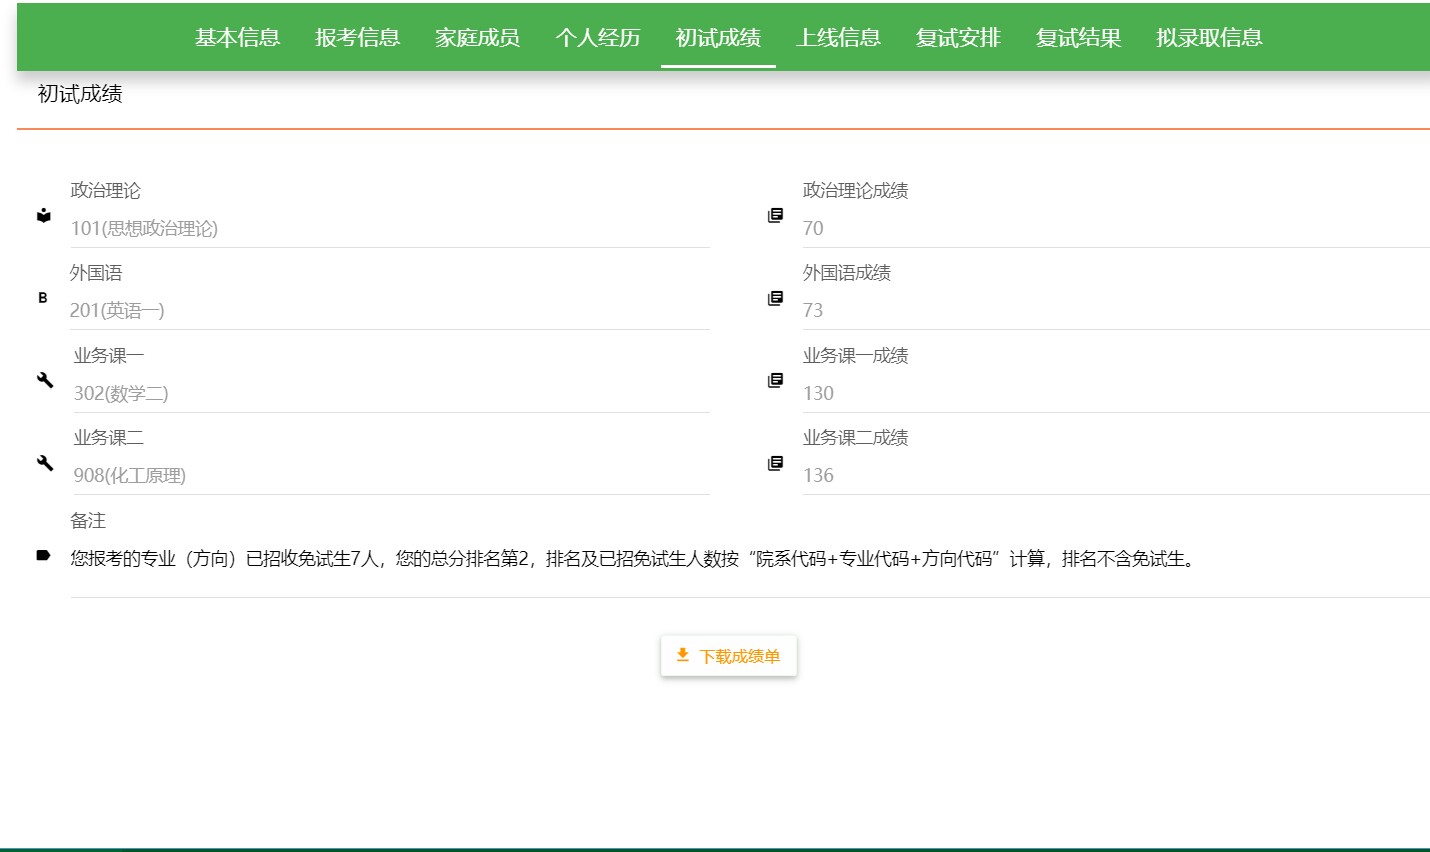The height and width of the screenshot is (852, 1430).
Task: Click the 101(思想政治理论) field
Action: point(390,228)
